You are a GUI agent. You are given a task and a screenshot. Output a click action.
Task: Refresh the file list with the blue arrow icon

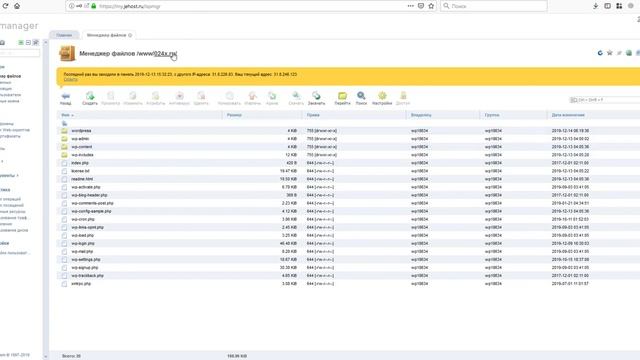600,53
